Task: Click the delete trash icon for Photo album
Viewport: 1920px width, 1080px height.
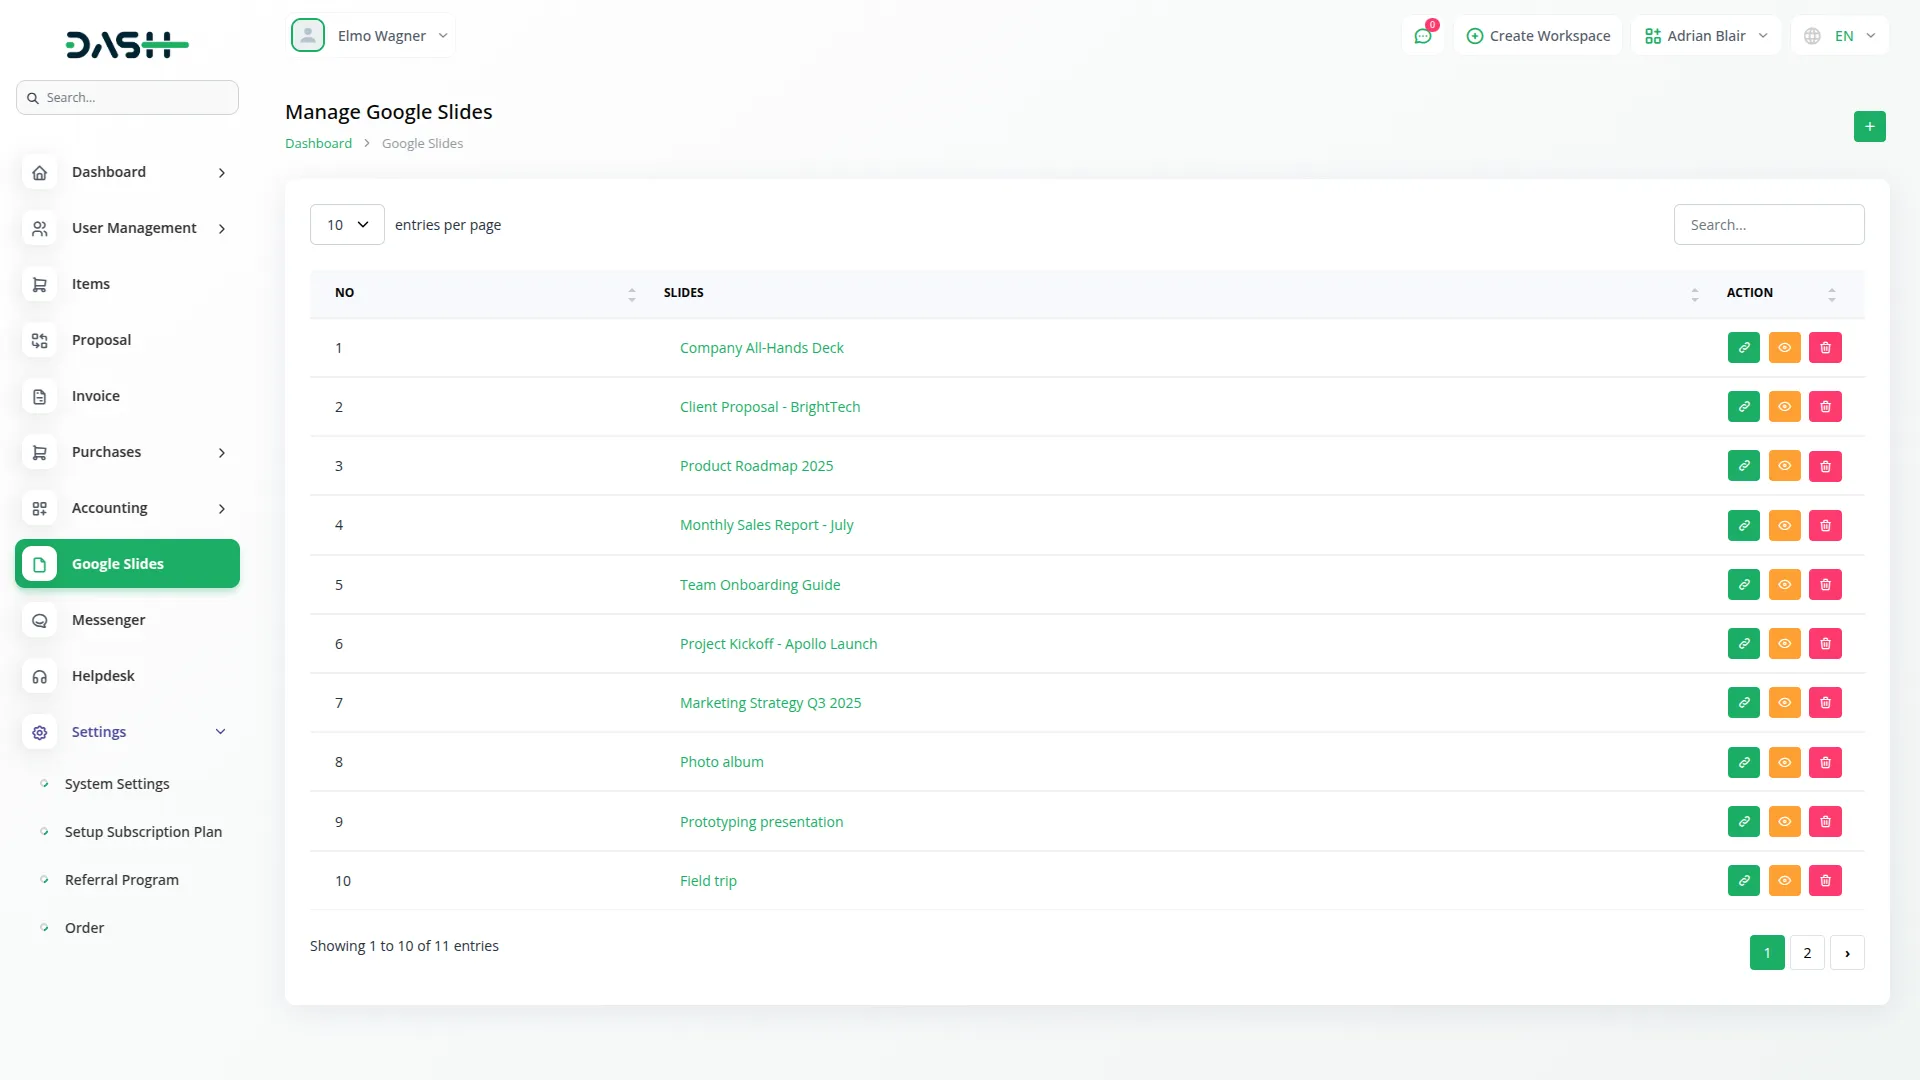Action: click(x=1824, y=762)
